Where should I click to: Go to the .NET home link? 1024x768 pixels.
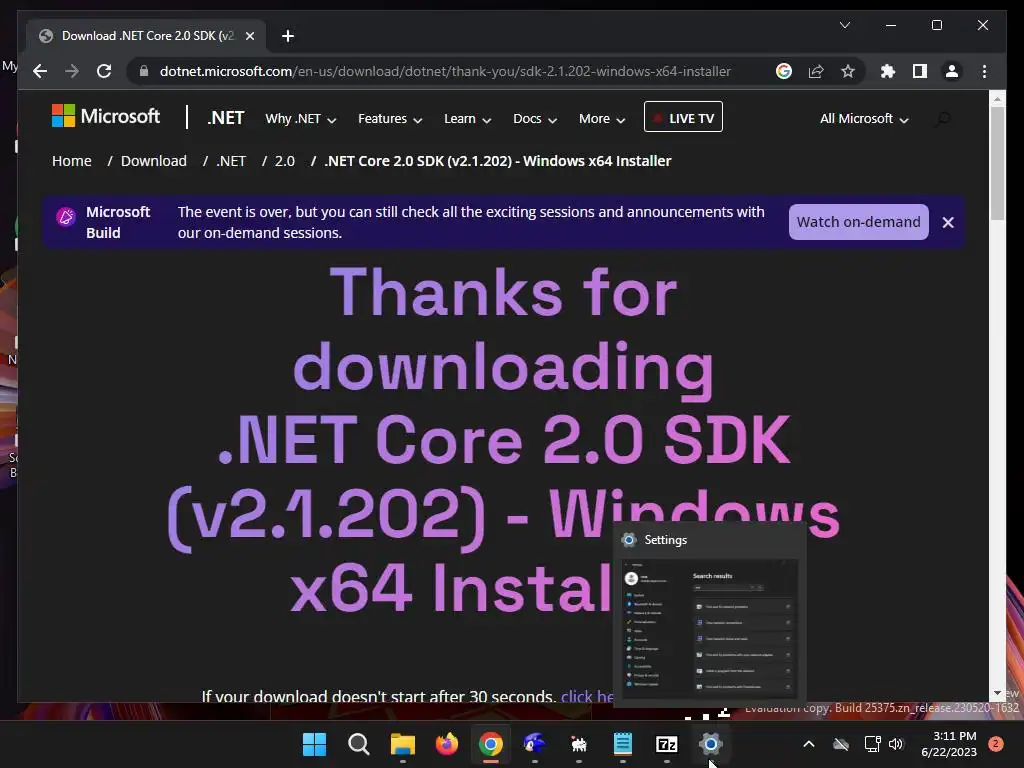[x=226, y=118]
